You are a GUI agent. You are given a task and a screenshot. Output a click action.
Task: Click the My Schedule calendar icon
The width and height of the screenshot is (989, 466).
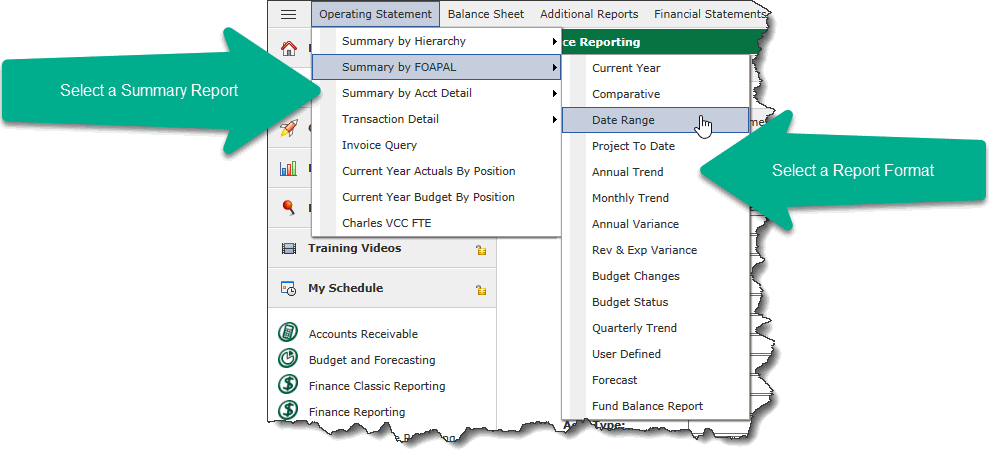pyautogui.click(x=289, y=289)
